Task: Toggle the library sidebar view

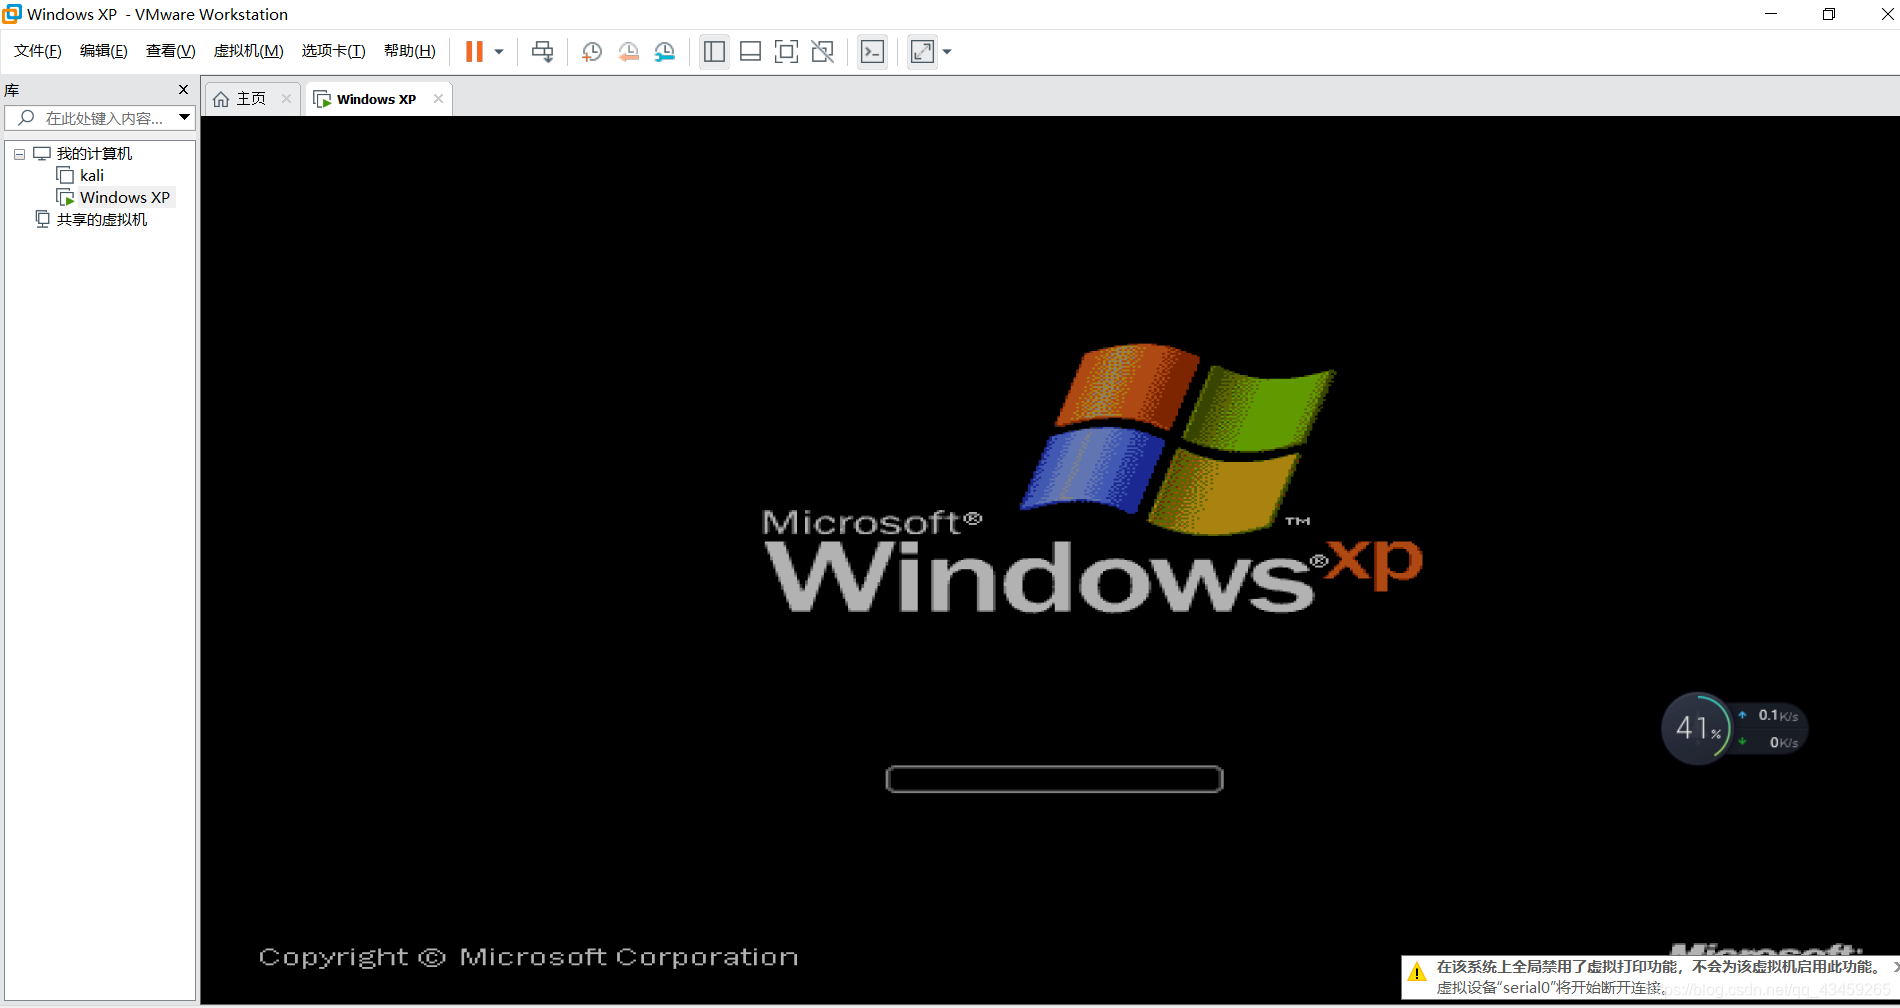Action: (x=714, y=52)
